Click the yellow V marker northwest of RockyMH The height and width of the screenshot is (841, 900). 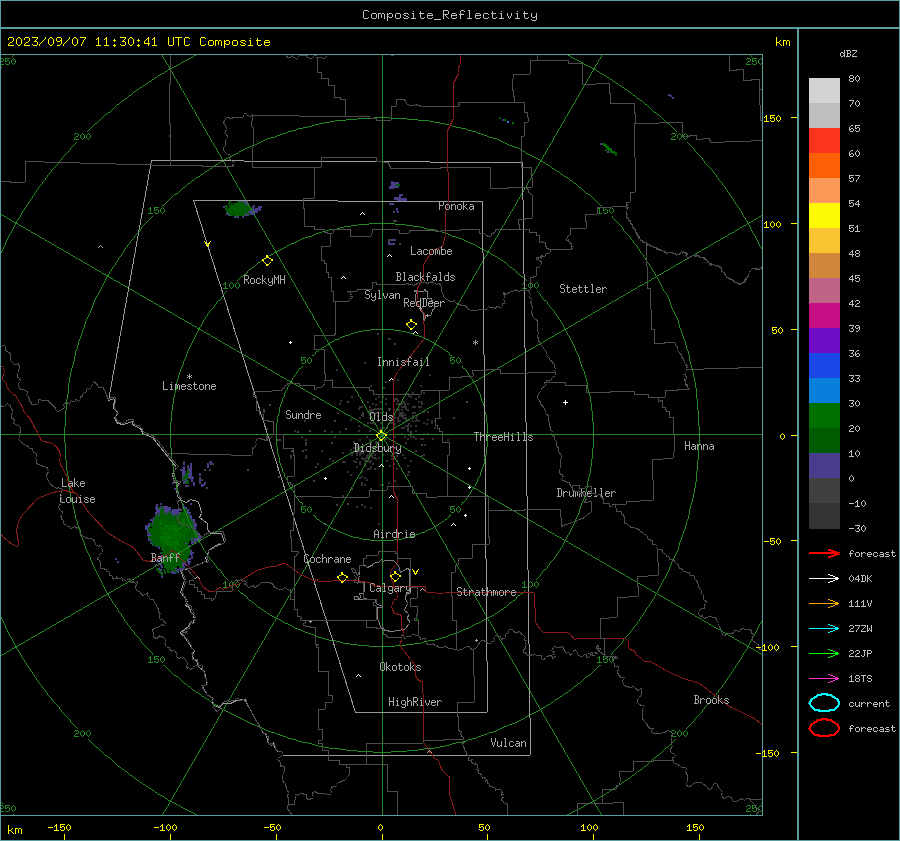[208, 244]
